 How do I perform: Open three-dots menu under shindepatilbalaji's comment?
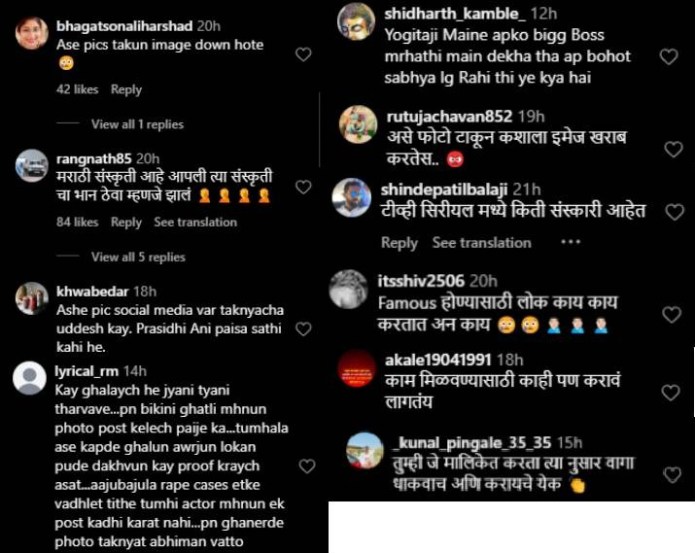(x=570, y=242)
